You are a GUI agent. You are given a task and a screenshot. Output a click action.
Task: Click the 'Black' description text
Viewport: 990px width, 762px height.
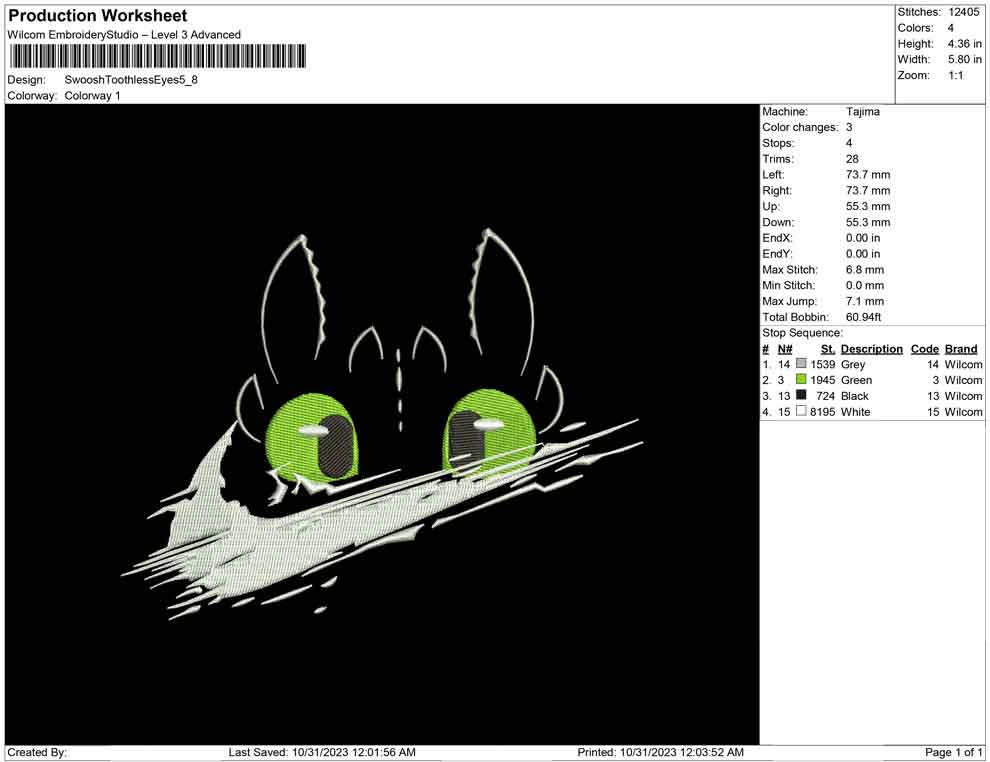click(854, 396)
